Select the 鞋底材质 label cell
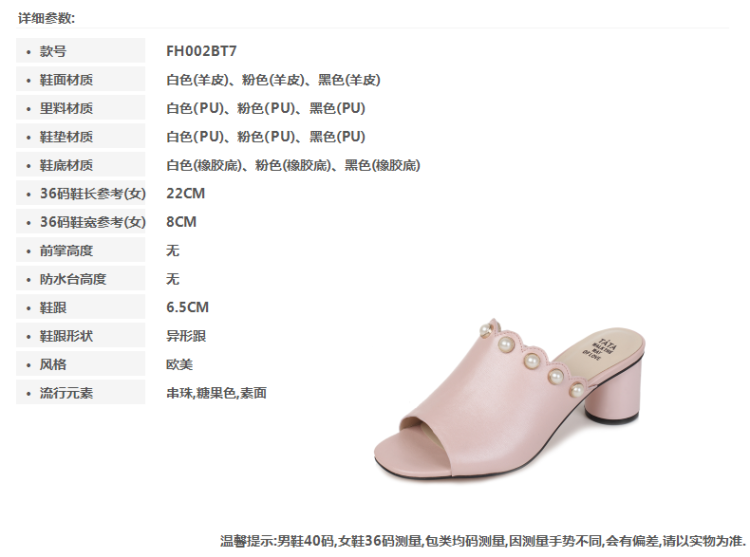The height and width of the screenshot is (557, 750). [80, 165]
